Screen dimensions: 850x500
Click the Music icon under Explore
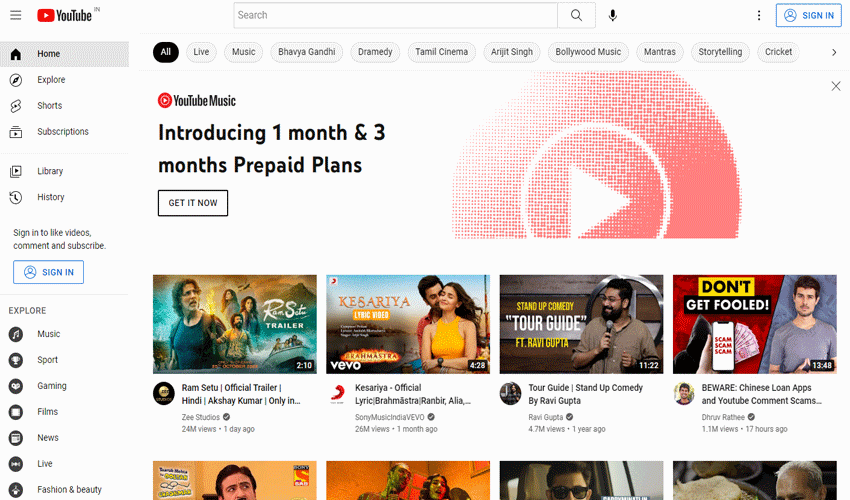16,334
